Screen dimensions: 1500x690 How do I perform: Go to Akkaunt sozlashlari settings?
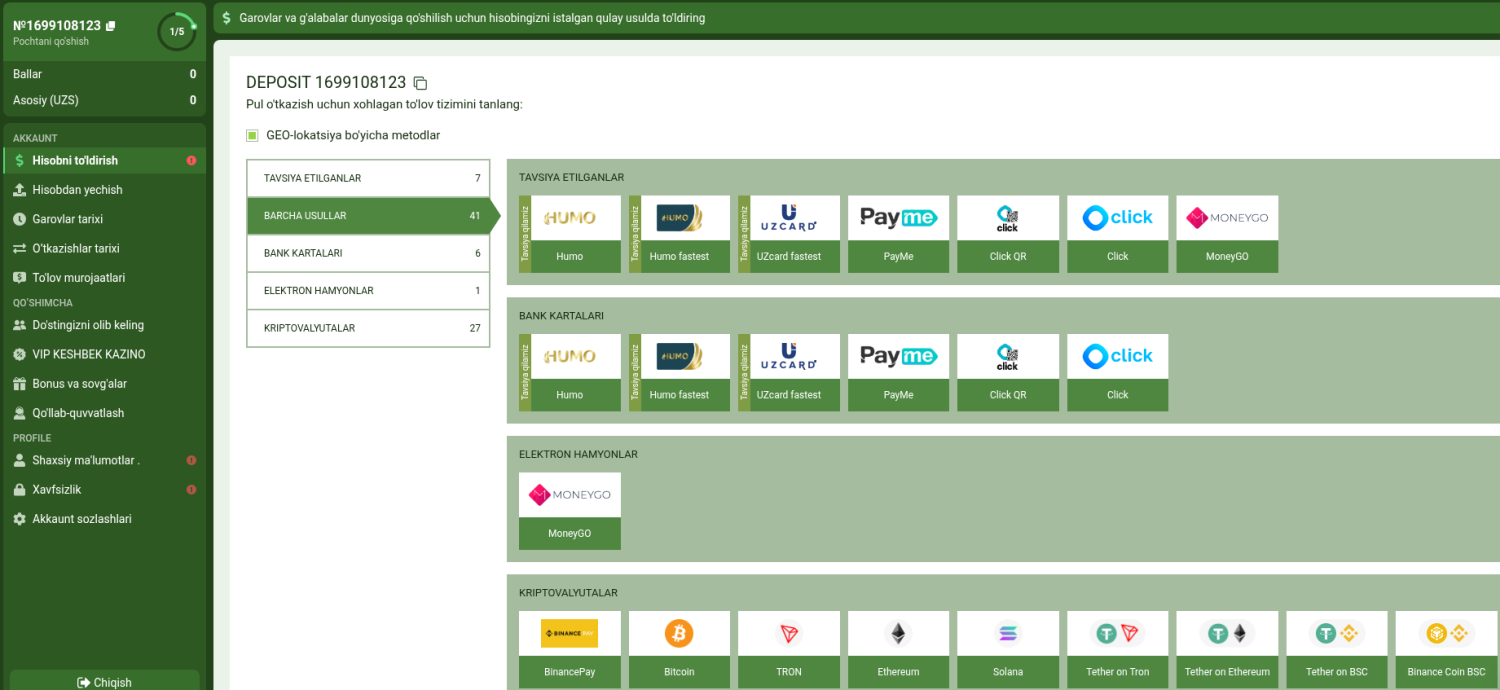104,519
